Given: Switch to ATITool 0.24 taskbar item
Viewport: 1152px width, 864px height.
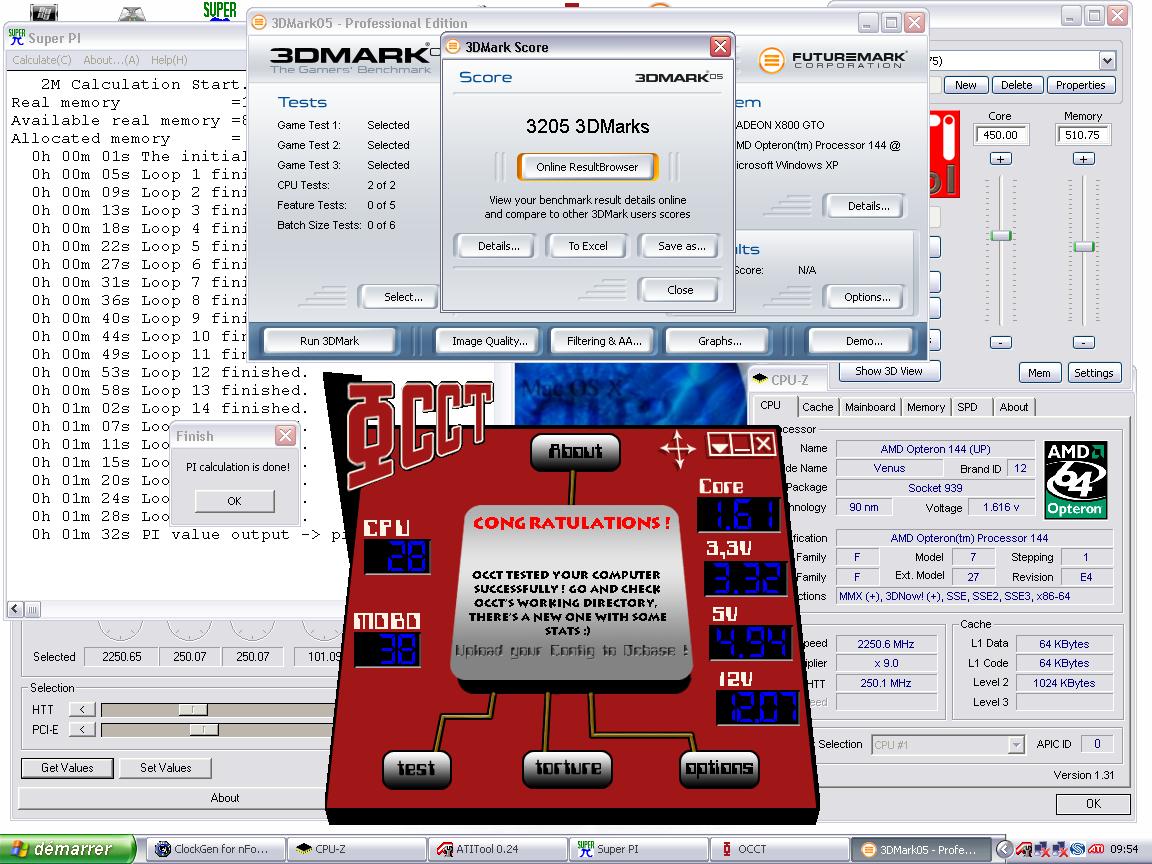Looking at the screenshot, I should 496,849.
